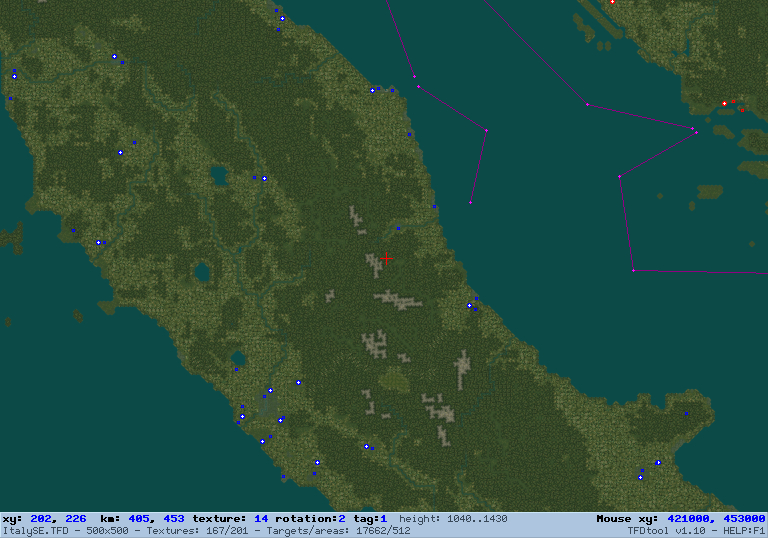Click the 'height: 1040..1430' readout

[453, 518]
